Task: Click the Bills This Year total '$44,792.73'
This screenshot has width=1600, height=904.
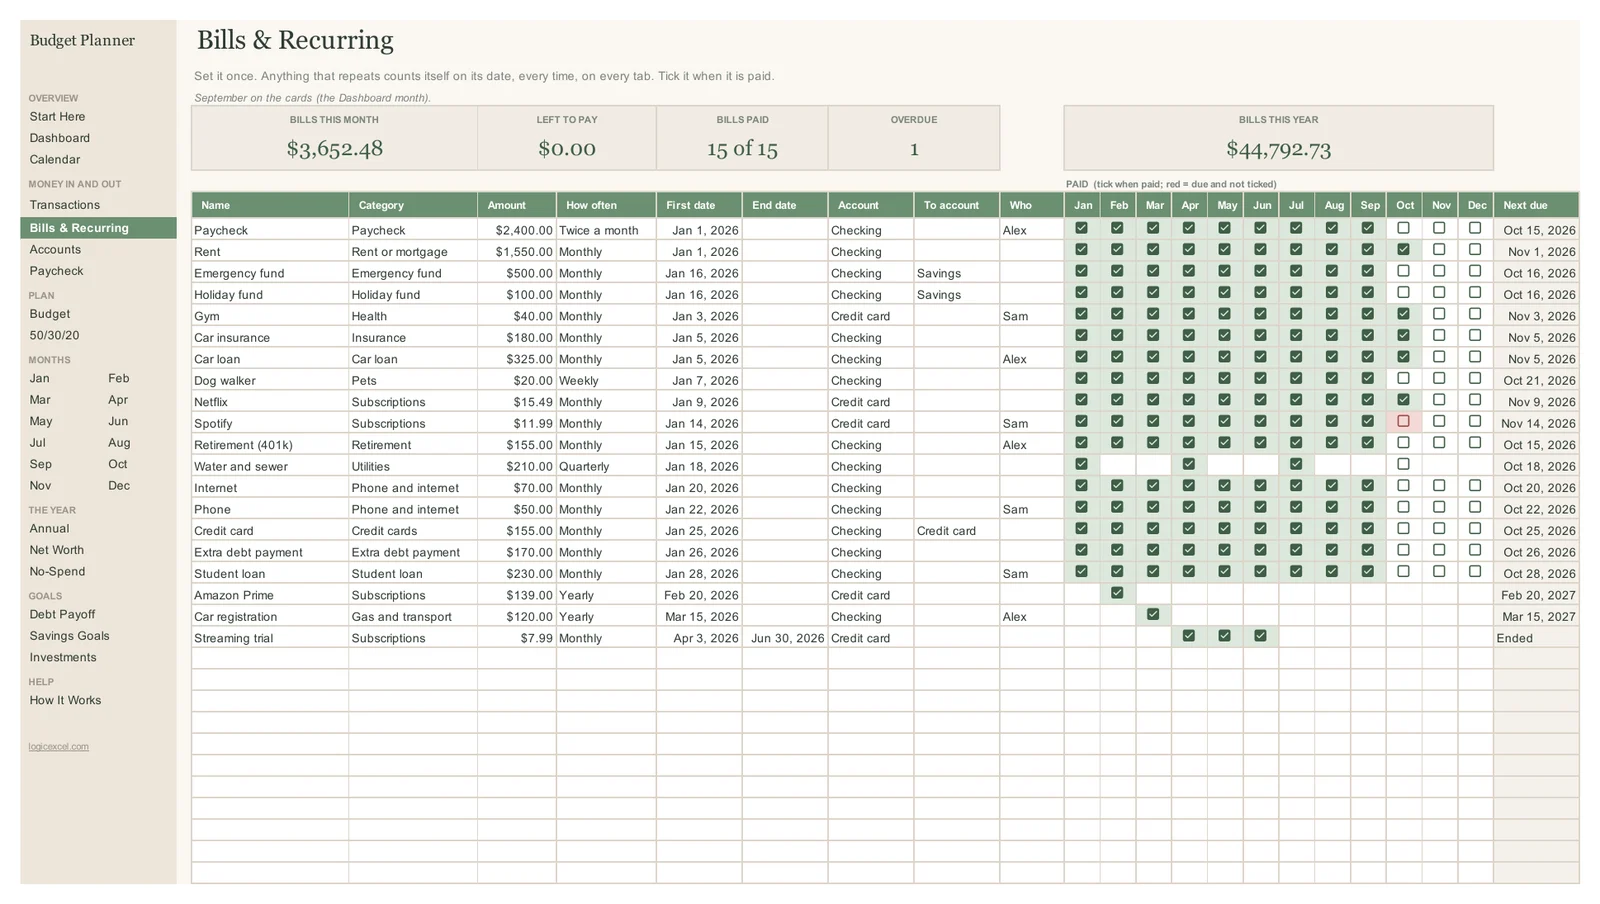Action: tap(1278, 149)
